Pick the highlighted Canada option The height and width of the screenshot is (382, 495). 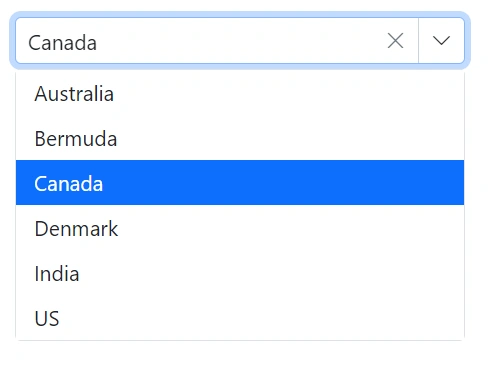240,183
